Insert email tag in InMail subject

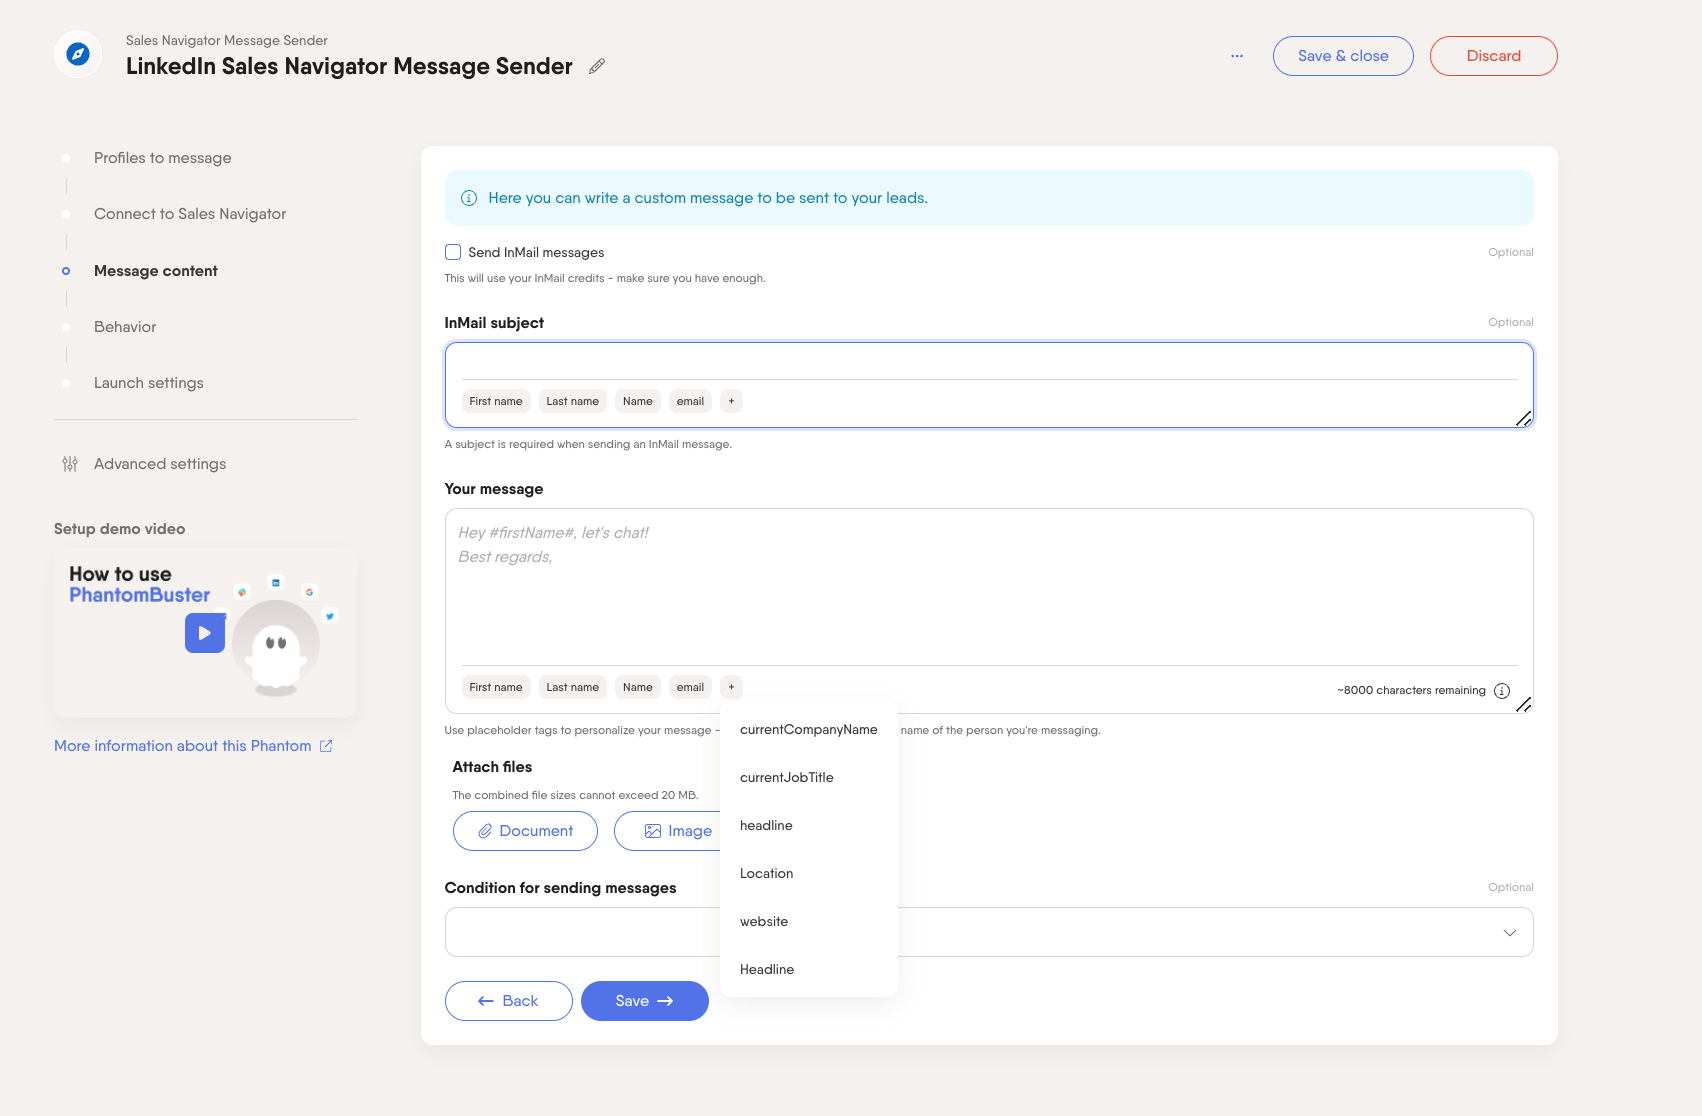click(690, 401)
